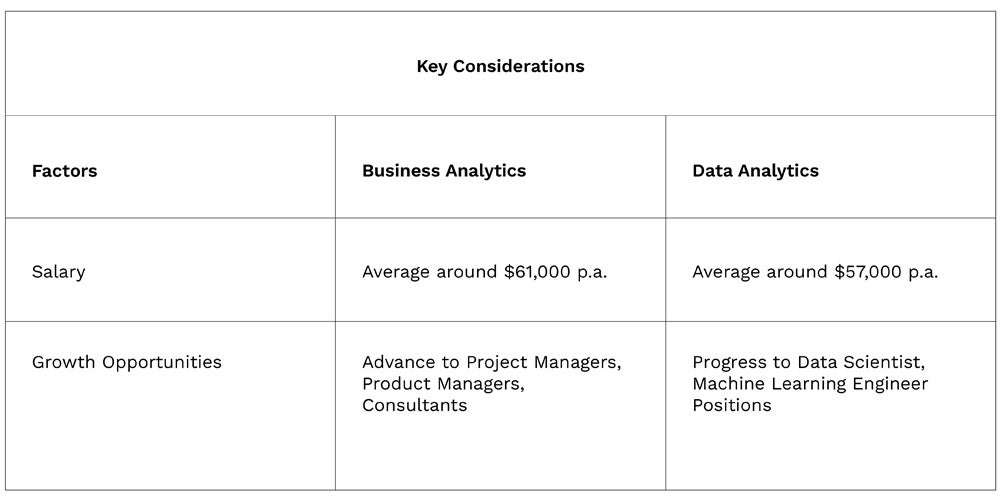
Task: Click the $57,000 salary figure
Action: pyautogui.click(x=868, y=272)
